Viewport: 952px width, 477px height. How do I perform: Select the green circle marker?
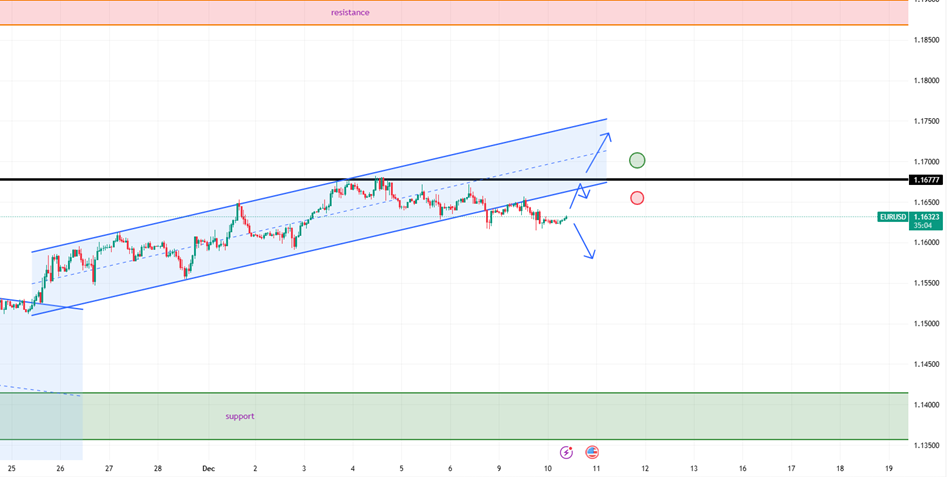[x=637, y=160]
